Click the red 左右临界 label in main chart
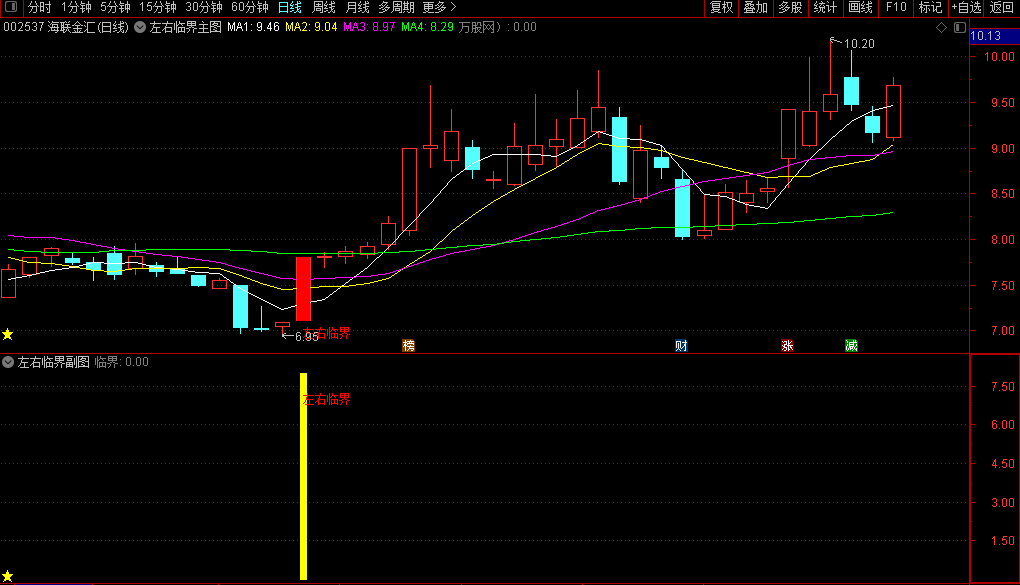The height and width of the screenshot is (585, 1020). (328, 333)
